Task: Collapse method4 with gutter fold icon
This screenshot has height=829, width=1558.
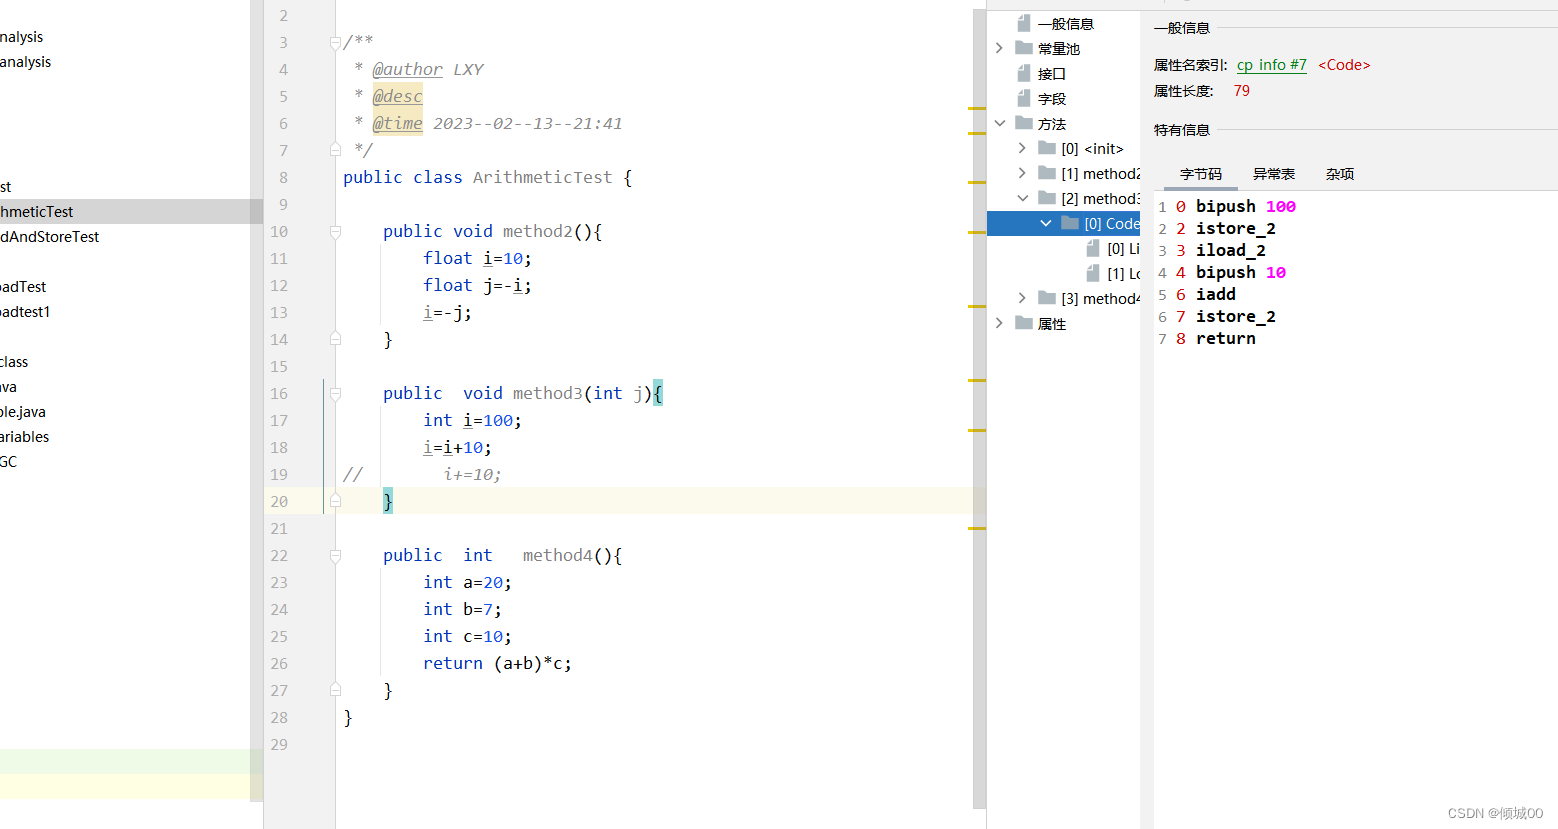Action: (x=335, y=556)
